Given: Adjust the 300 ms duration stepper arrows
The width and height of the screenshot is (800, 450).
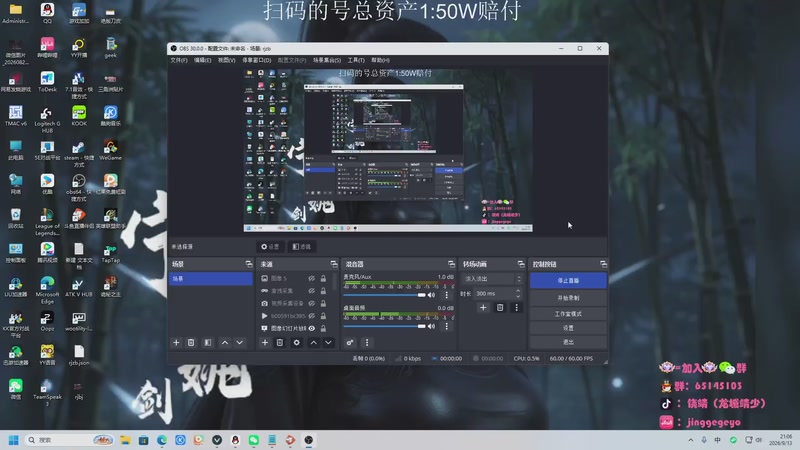Looking at the screenshot, I should [518, 293].
